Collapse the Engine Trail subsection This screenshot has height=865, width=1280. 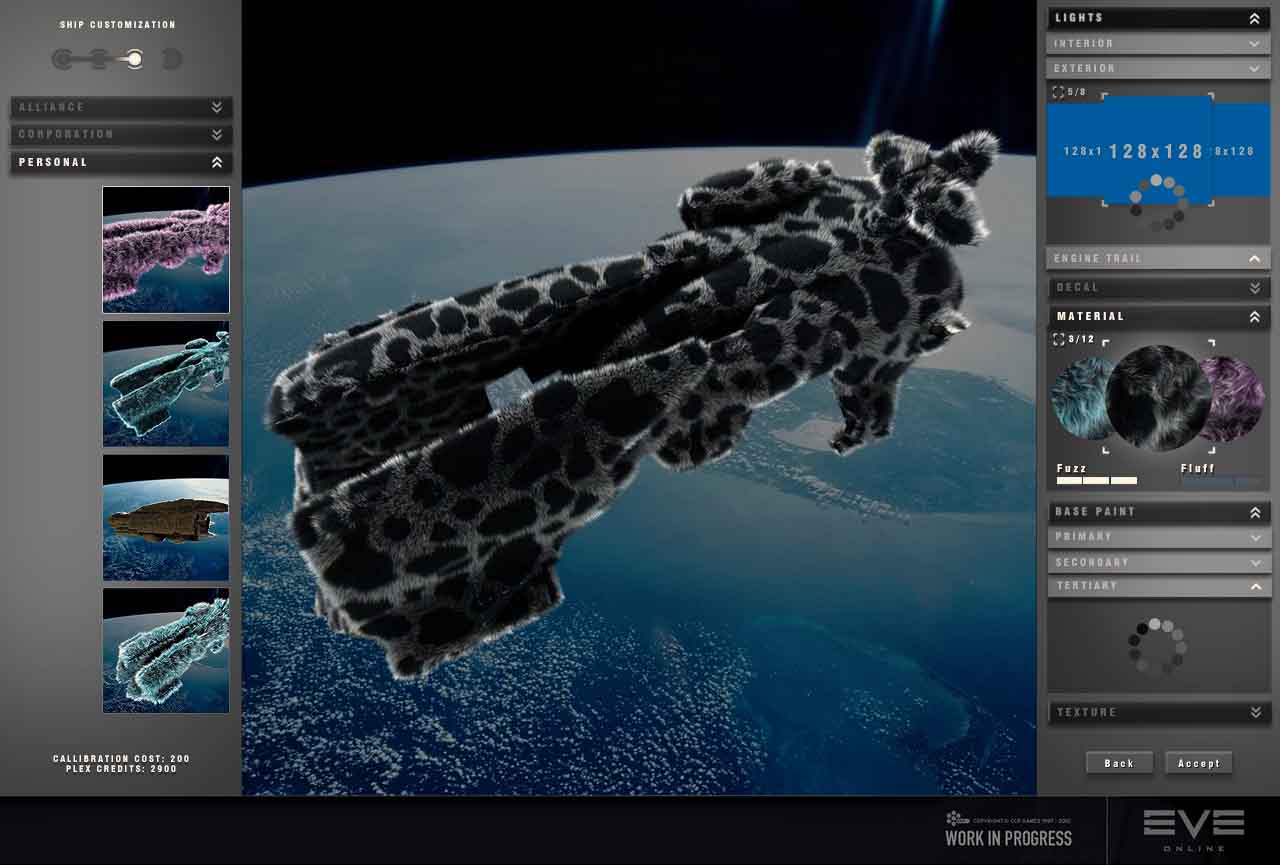pos(1159,259)
